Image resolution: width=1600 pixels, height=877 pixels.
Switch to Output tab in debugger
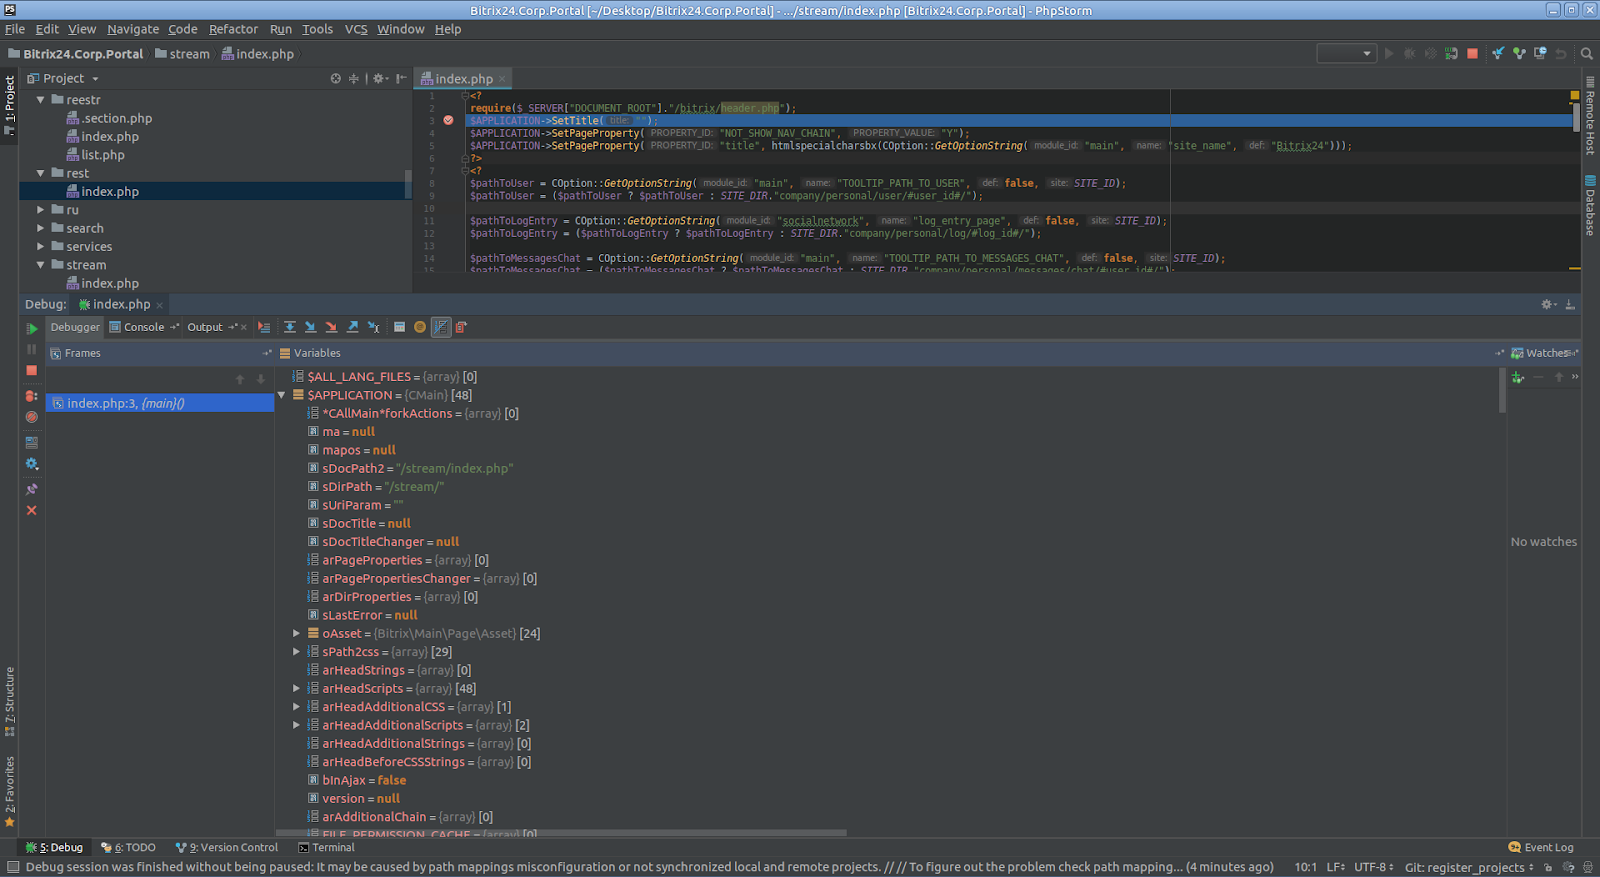point(205,327)
